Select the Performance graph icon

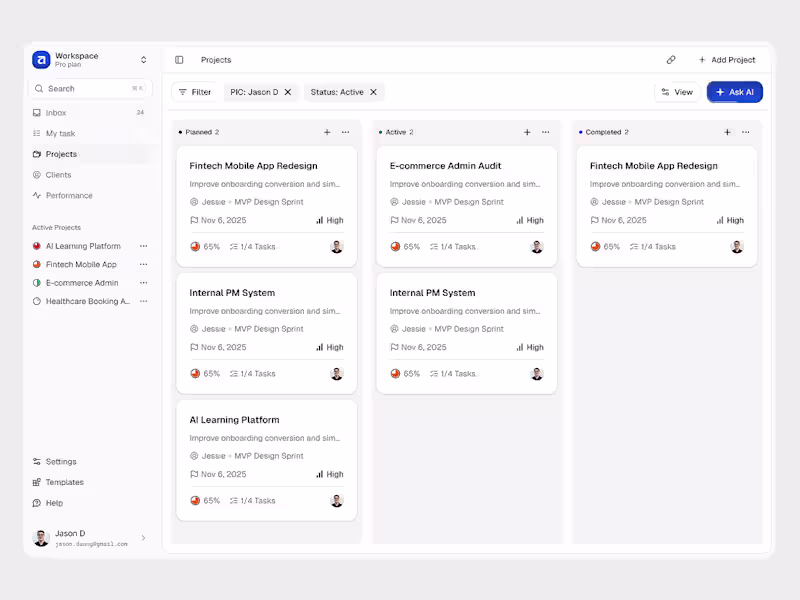pos(38,196)
